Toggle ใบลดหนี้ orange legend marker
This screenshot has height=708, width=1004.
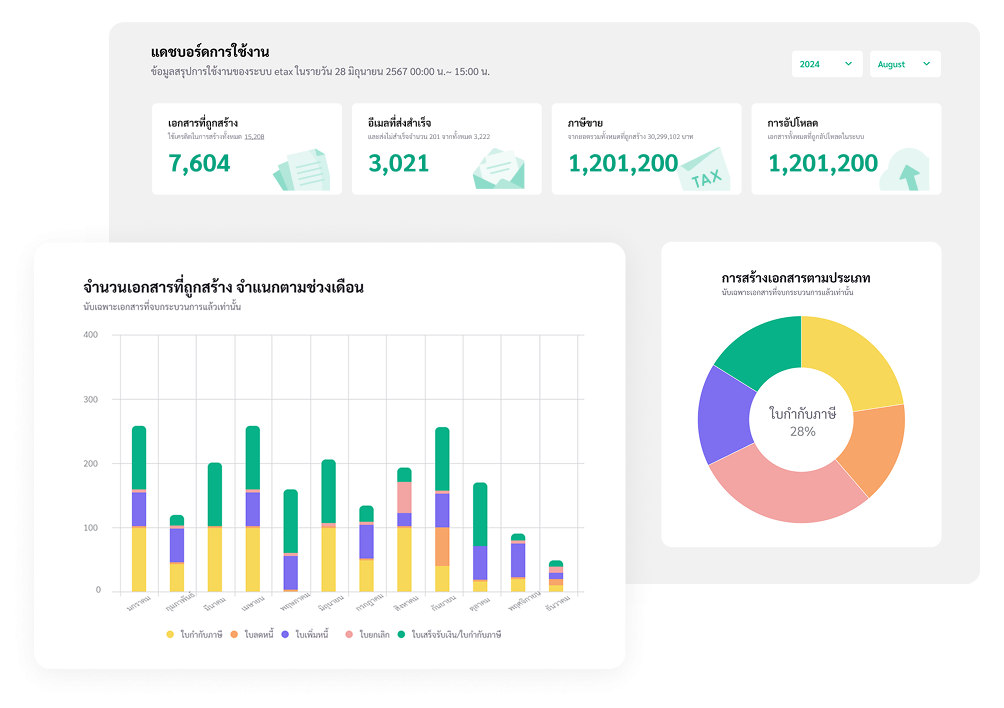235,635
